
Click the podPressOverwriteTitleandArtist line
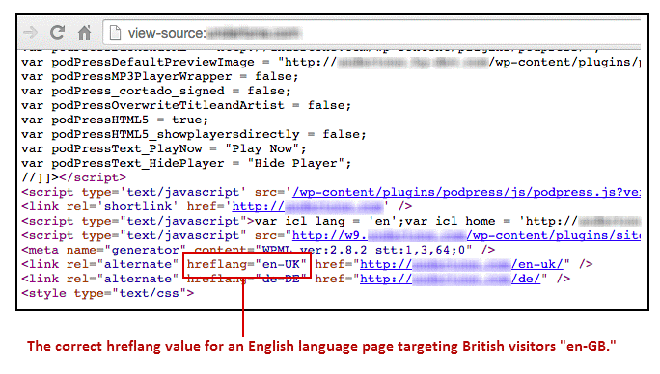click(x=186, y=105)
